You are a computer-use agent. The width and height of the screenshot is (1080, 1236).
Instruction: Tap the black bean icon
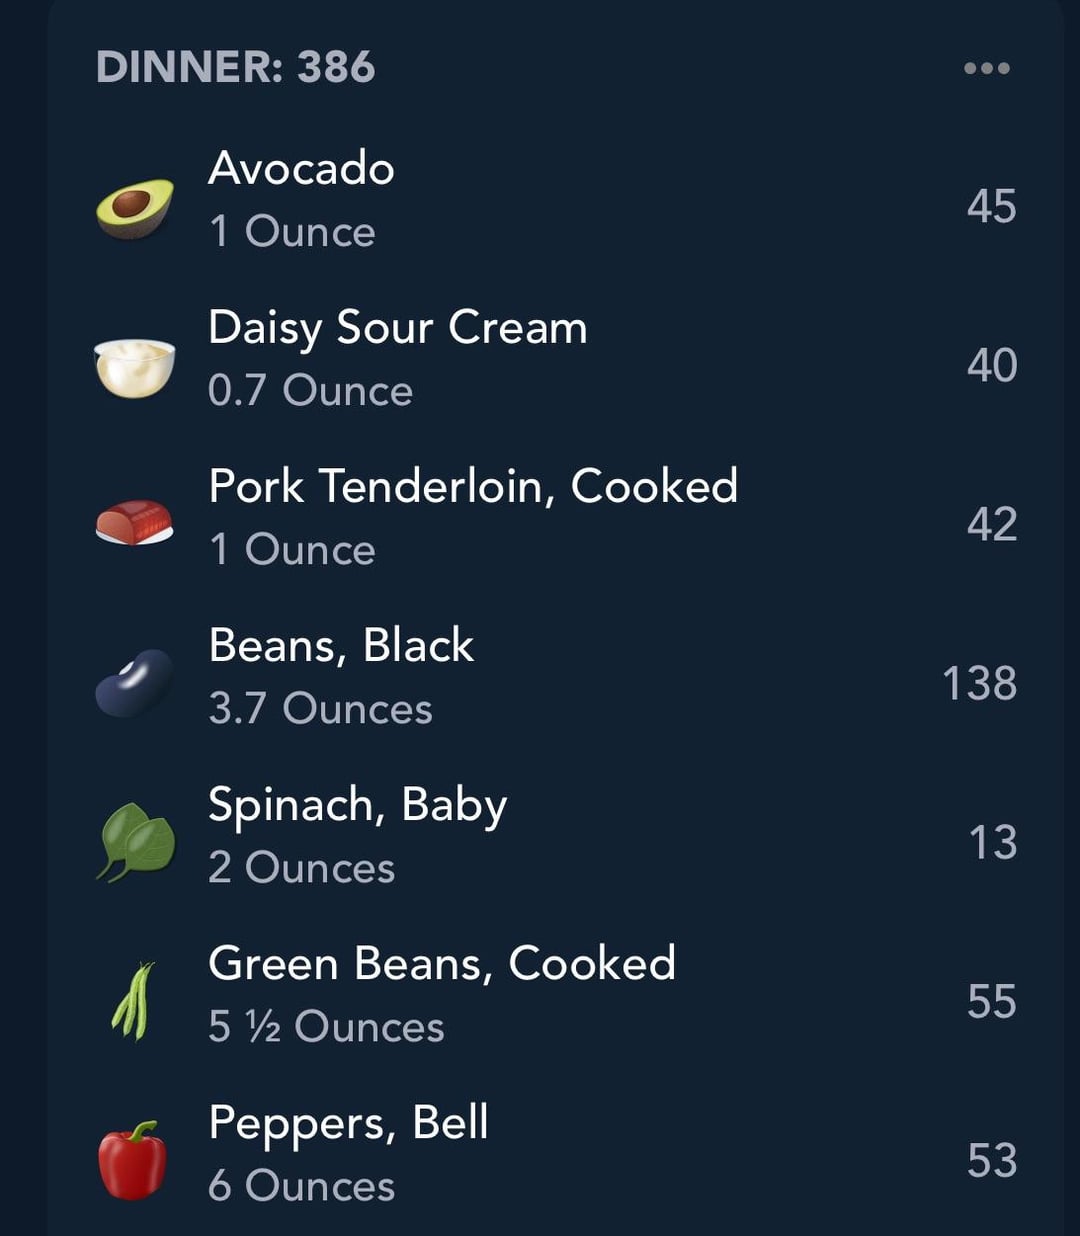click(x=134, y=683)
